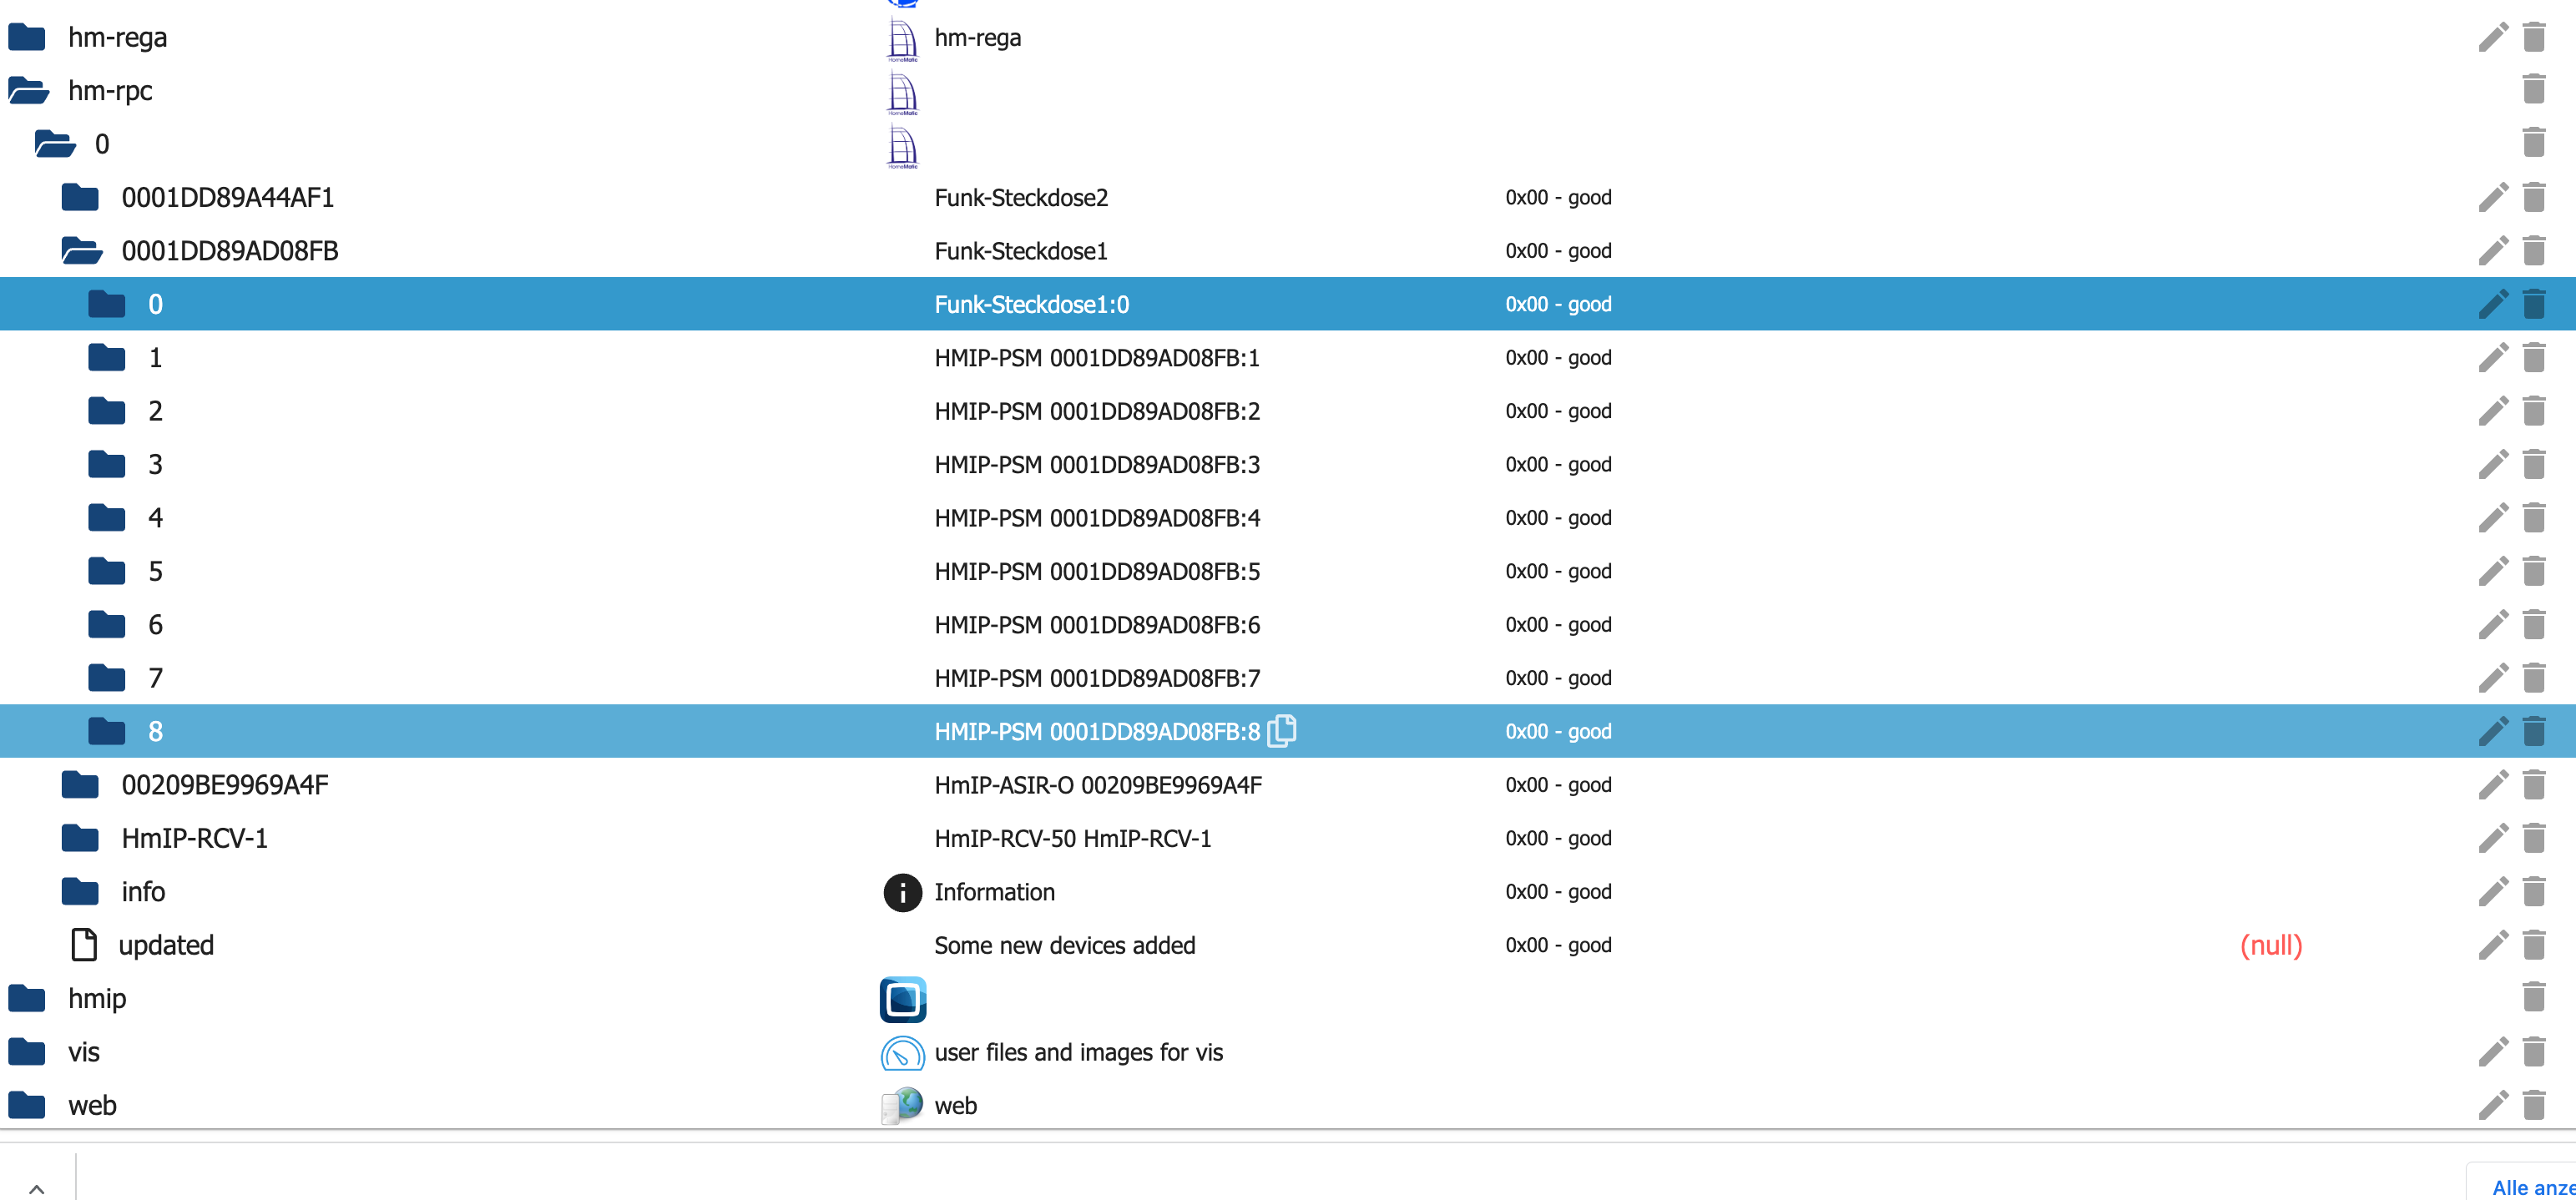Expand the hm-rega folder
2576x1200 pixels.
pos(27,37)
